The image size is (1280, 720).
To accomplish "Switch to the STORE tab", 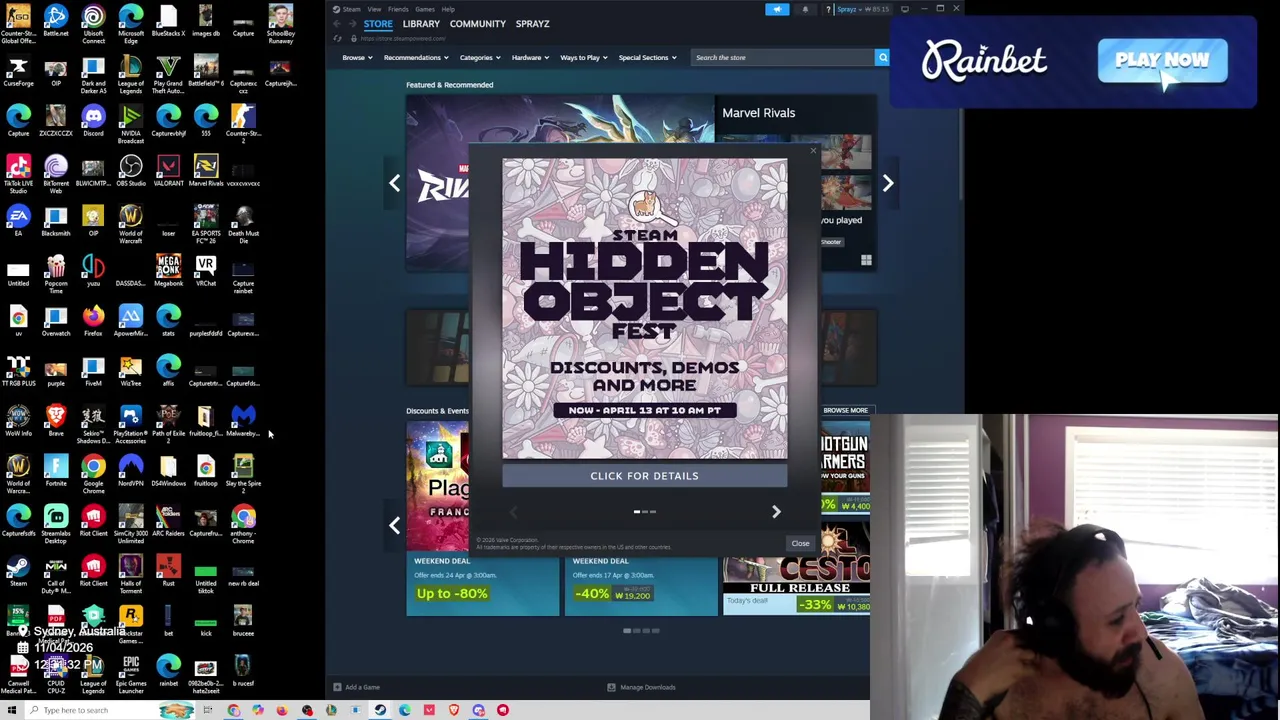I will (x=378, y=23).
